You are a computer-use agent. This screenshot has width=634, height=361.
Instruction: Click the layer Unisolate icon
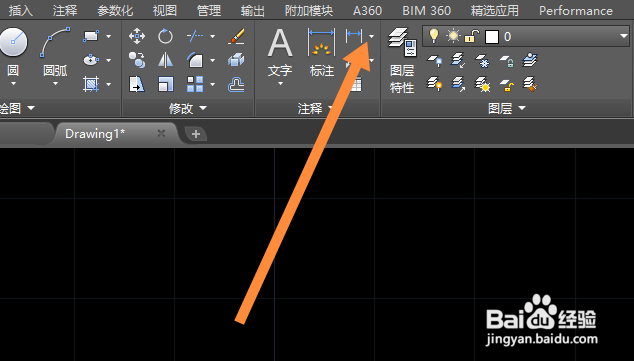(x=459, y=84)
